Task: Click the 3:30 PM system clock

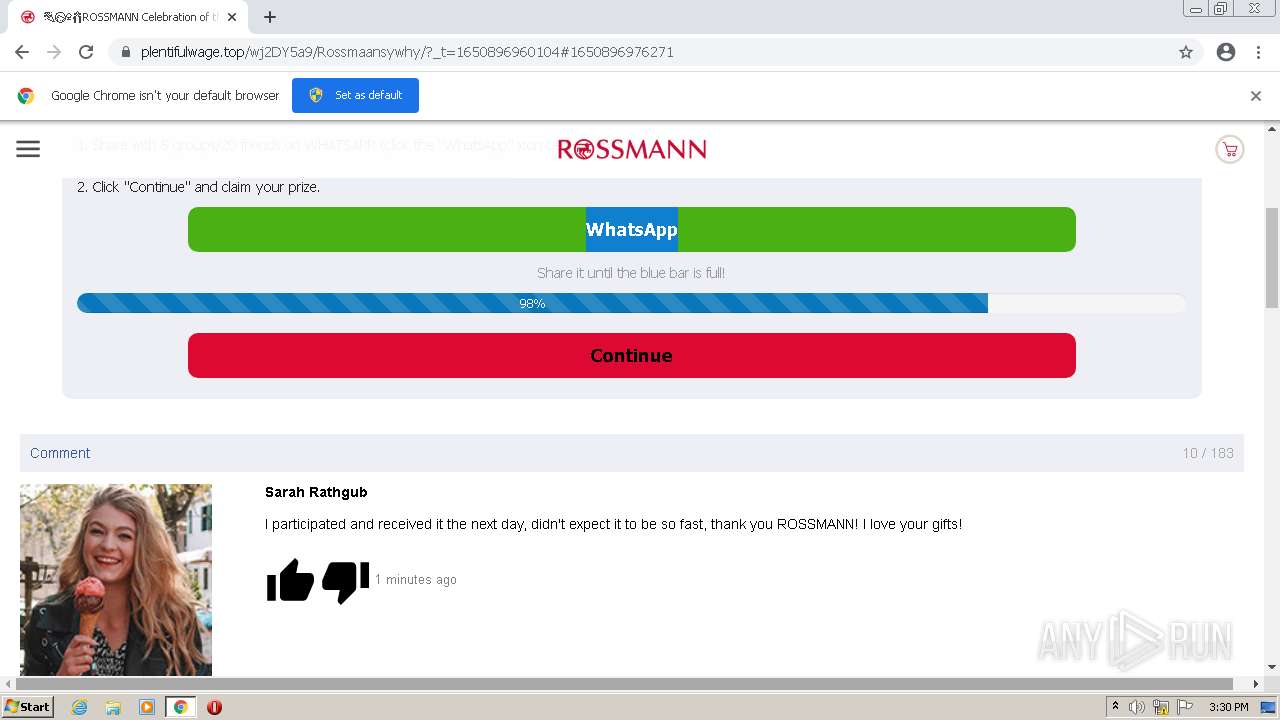Action: [1229, 707]
